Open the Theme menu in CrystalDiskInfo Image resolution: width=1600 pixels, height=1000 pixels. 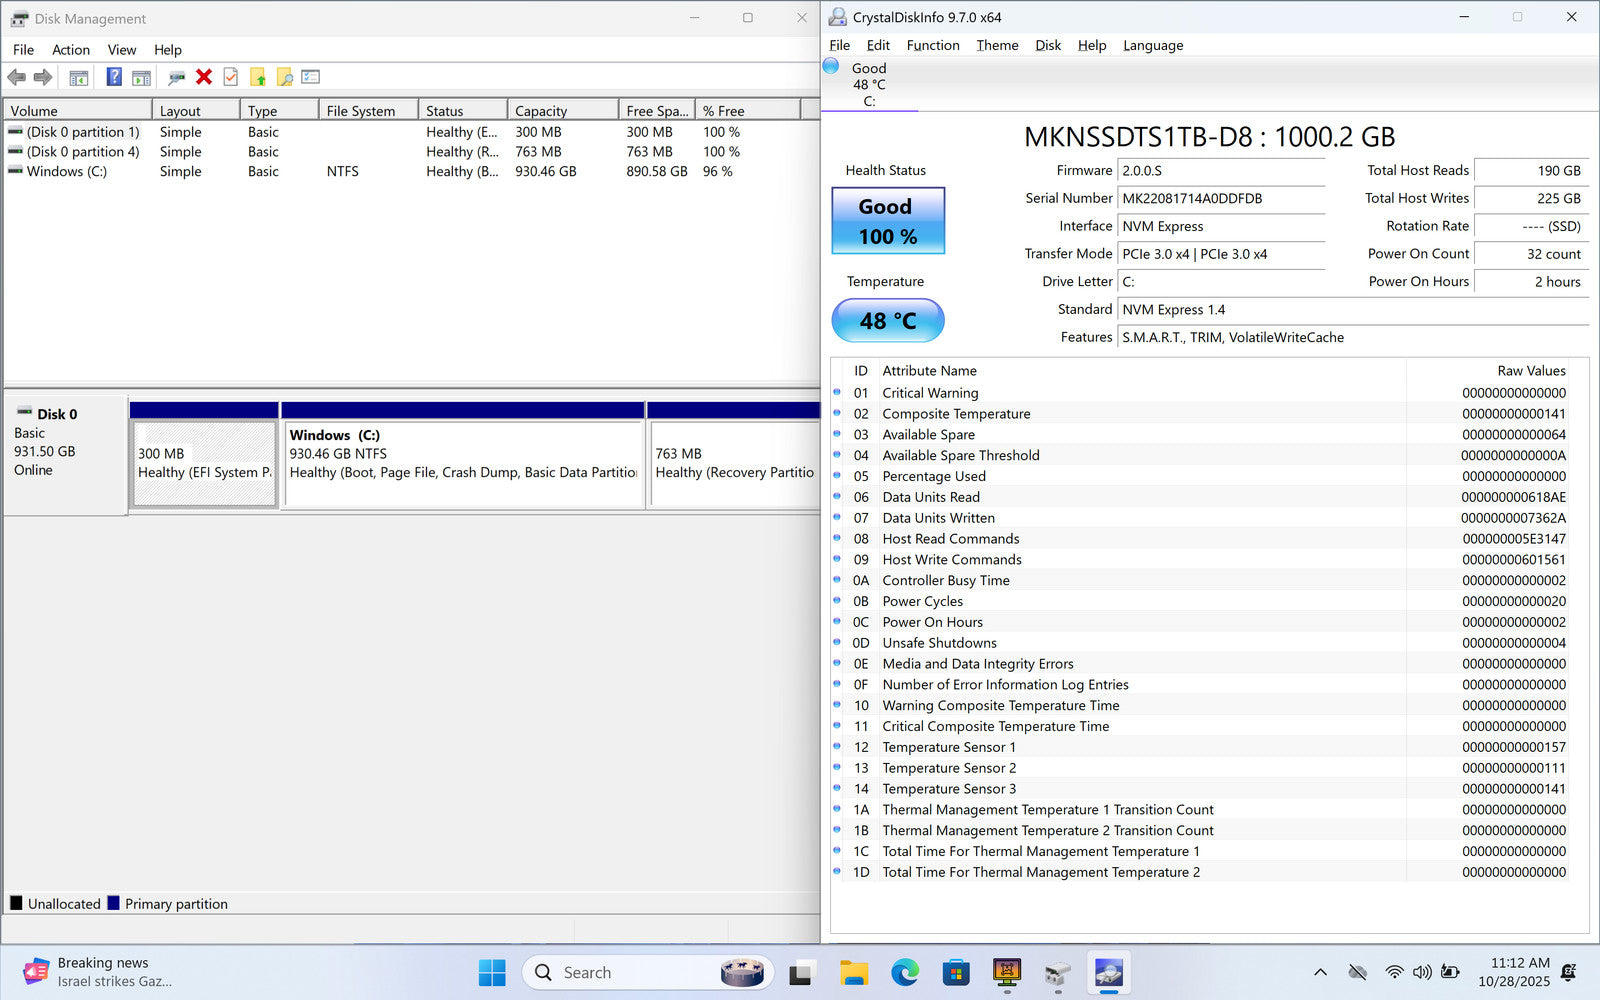(x=997, y=45)
